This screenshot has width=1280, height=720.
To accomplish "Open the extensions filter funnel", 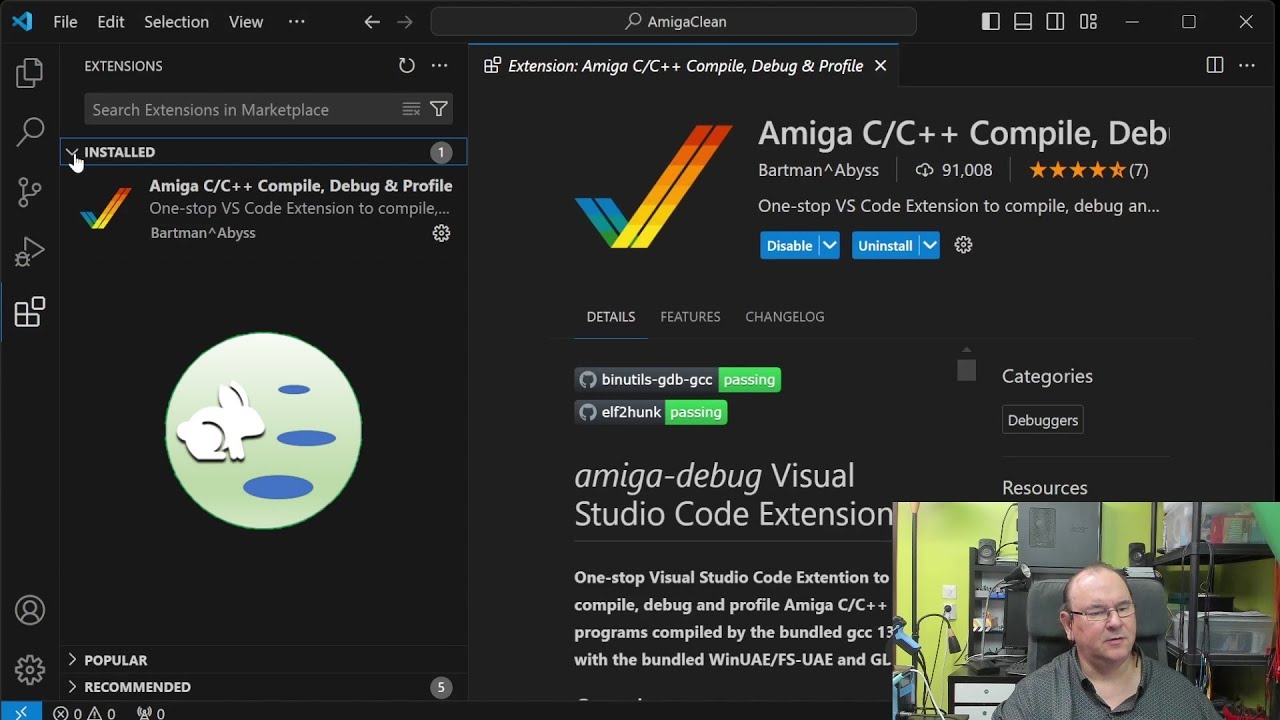I will (438, 109).
